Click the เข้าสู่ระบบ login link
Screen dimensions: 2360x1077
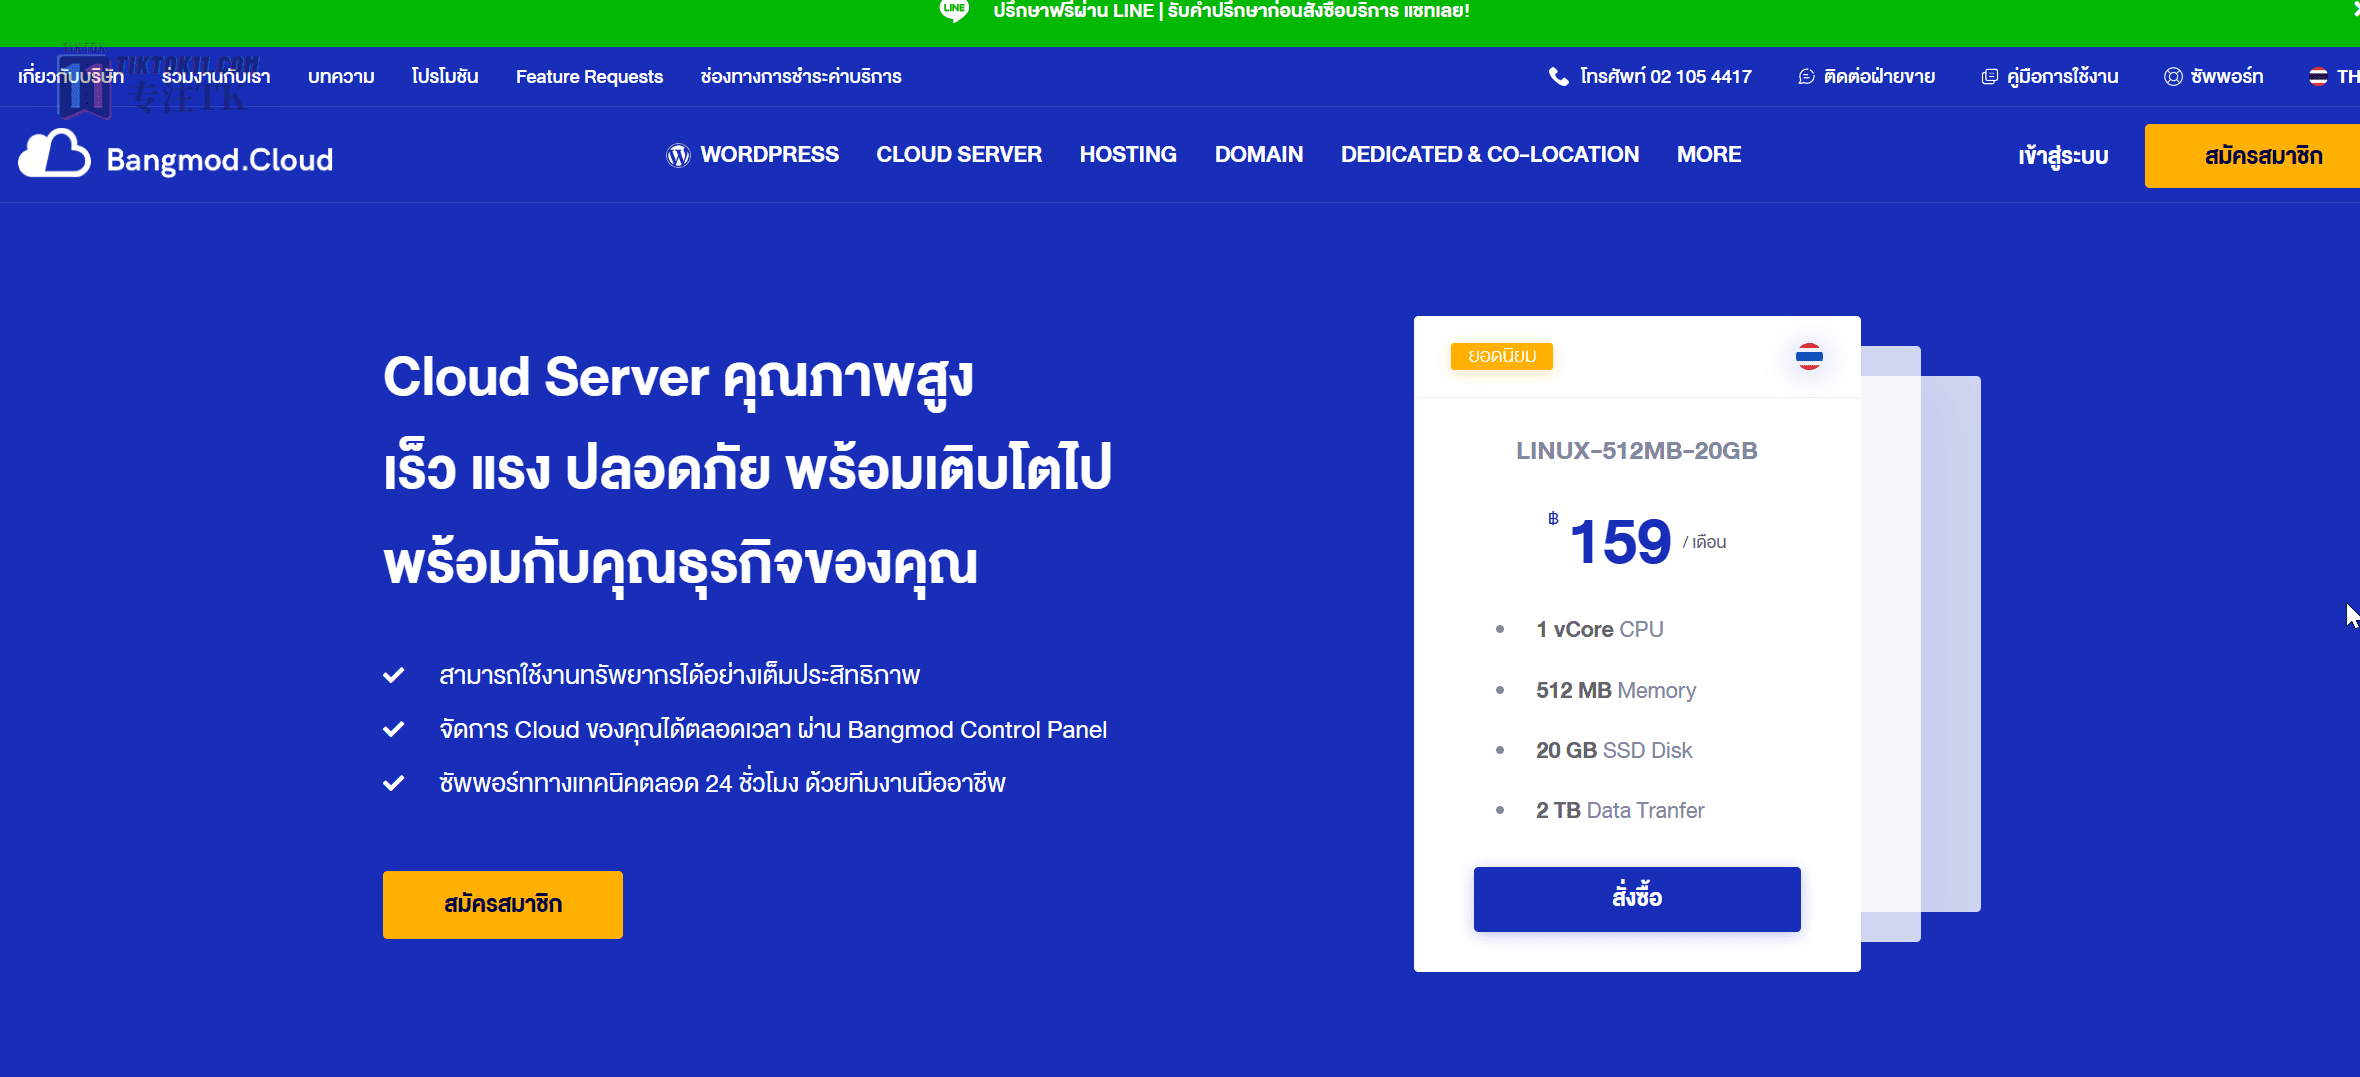[2063, 156]
